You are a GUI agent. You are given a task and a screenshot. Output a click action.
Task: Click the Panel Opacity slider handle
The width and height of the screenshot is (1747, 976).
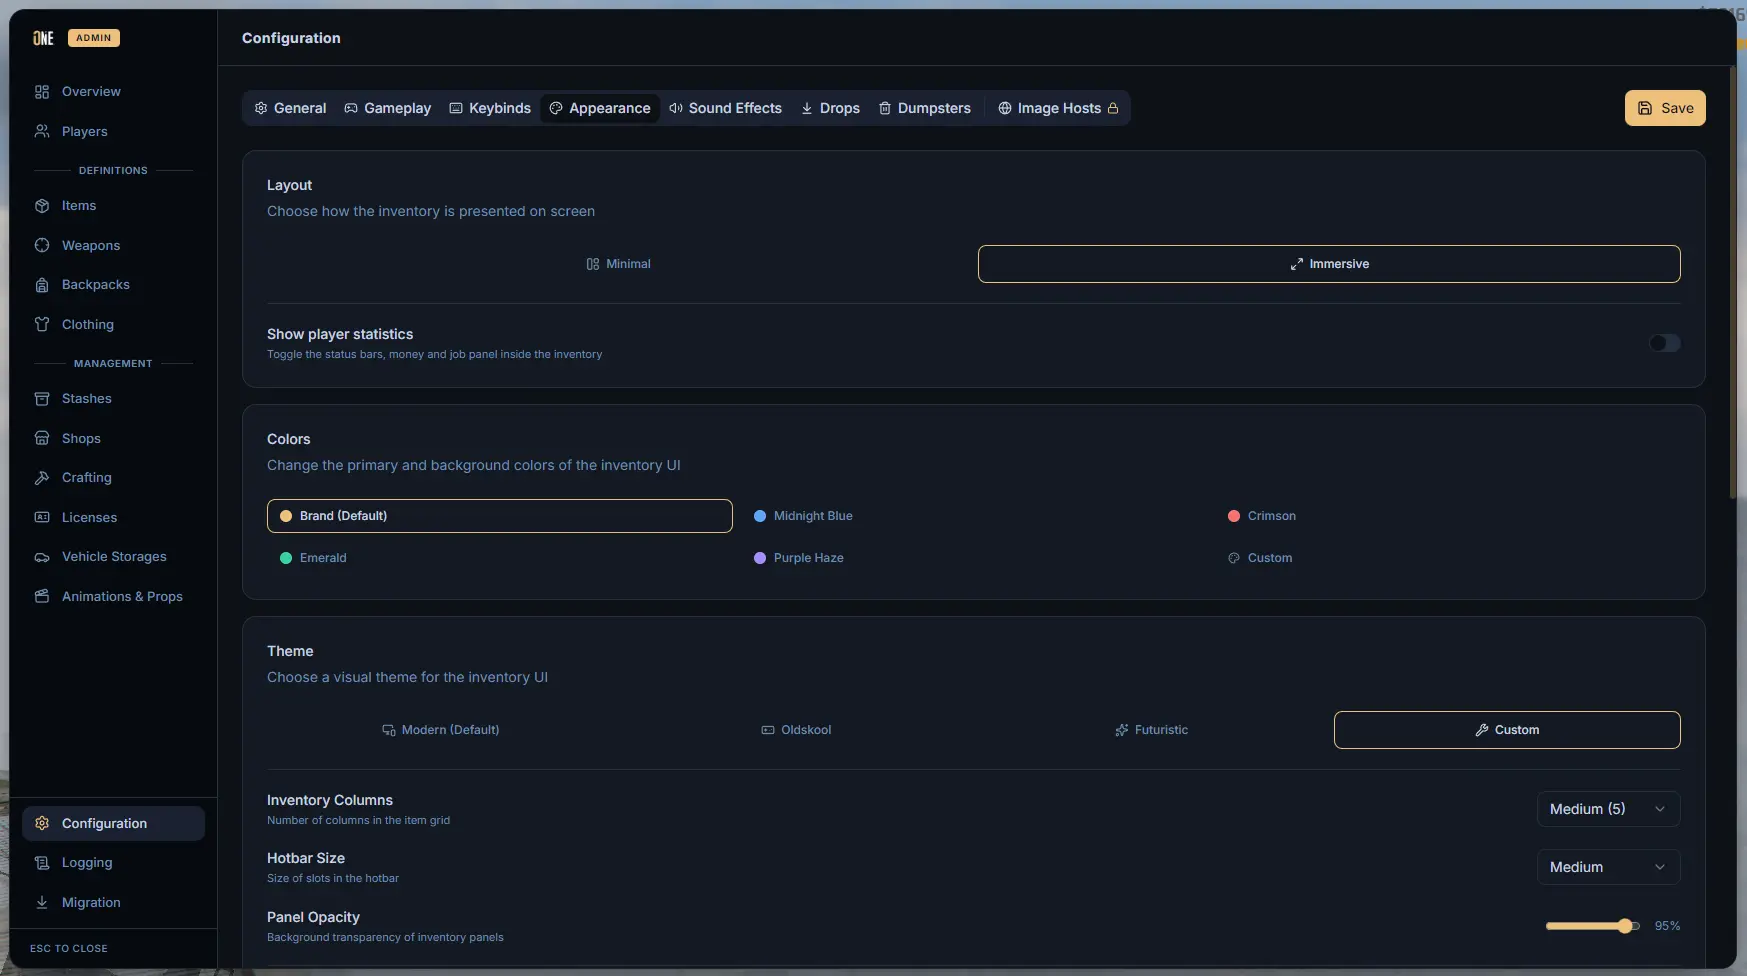click(x=1626, y=926)
